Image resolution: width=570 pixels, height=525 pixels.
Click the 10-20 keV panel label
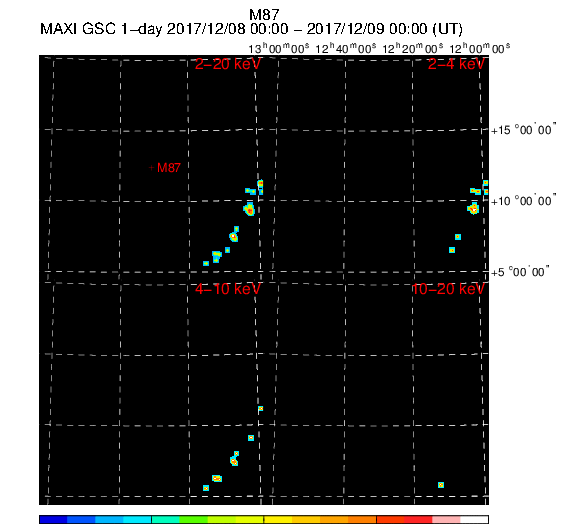coord(448,289)
